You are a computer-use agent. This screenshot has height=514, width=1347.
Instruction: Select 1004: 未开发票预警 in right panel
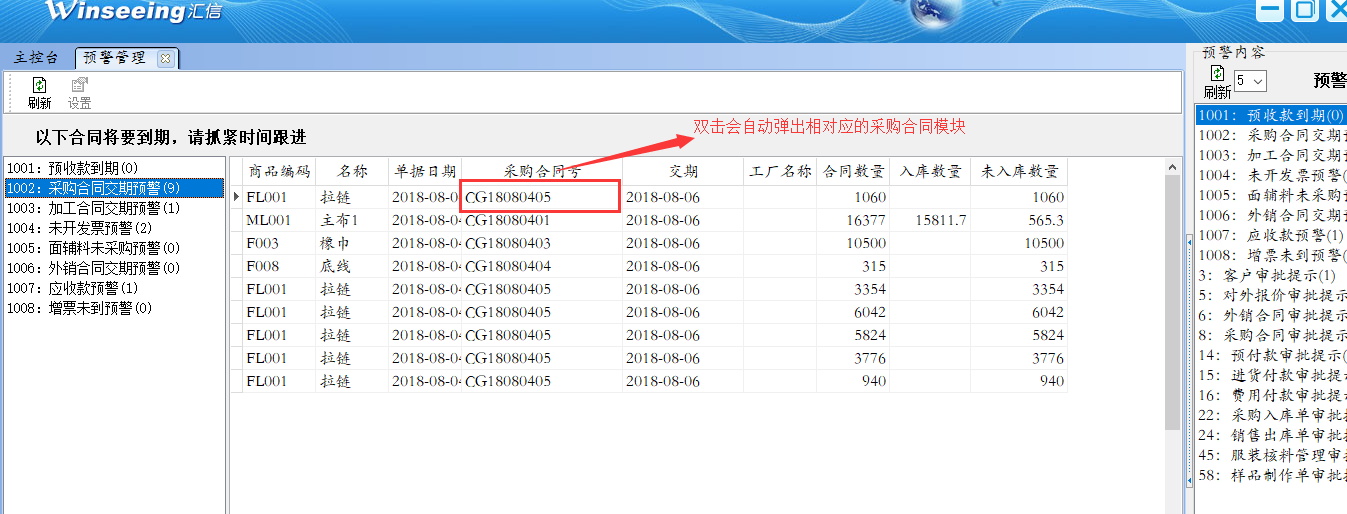(x=1271, y=175)
